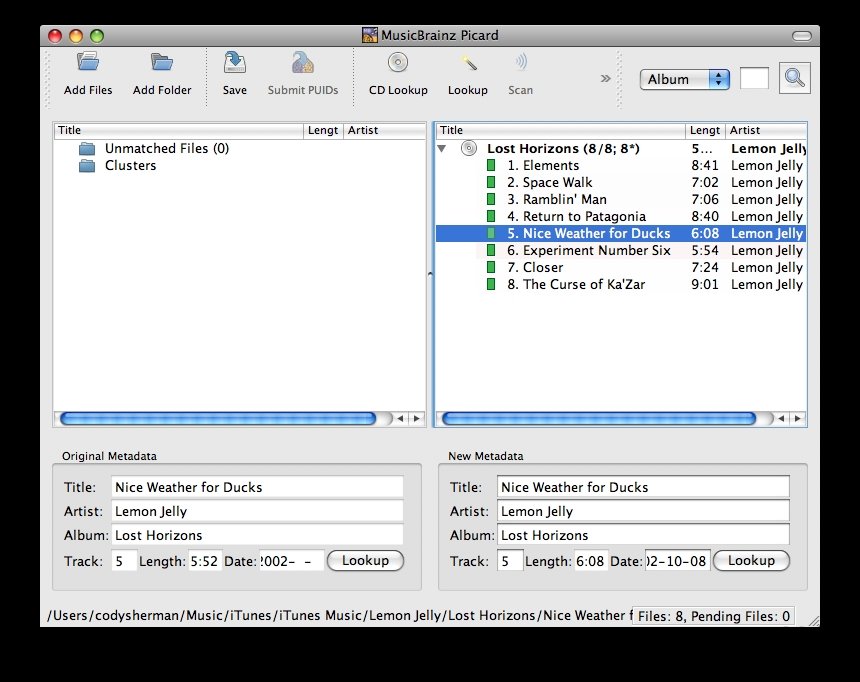Open the Album search type dropdown
The image size is (860, 682).
687,79
